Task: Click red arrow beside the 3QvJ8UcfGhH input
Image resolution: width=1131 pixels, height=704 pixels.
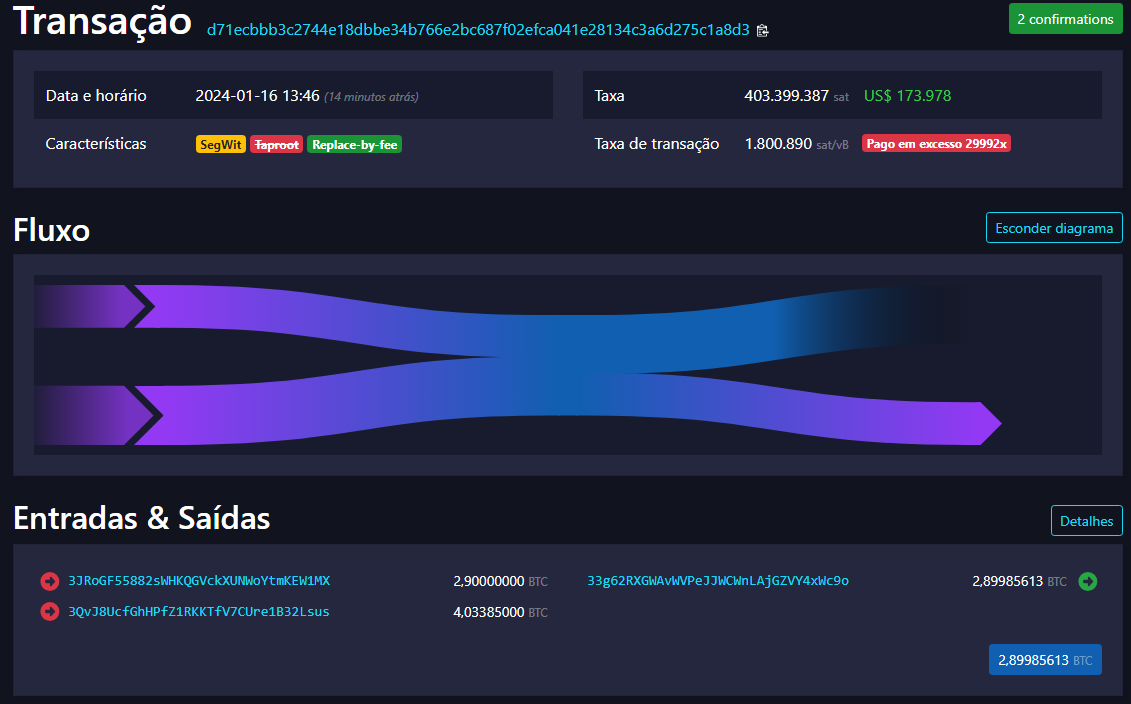Action: [x=49, y=611]
